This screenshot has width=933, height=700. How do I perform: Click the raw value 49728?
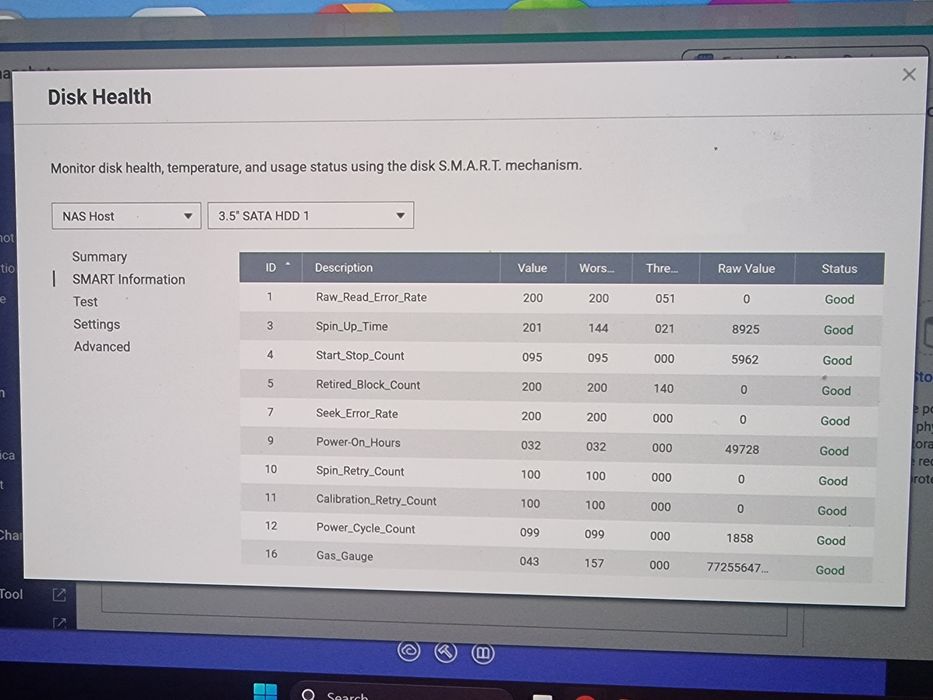coord(742,449)
